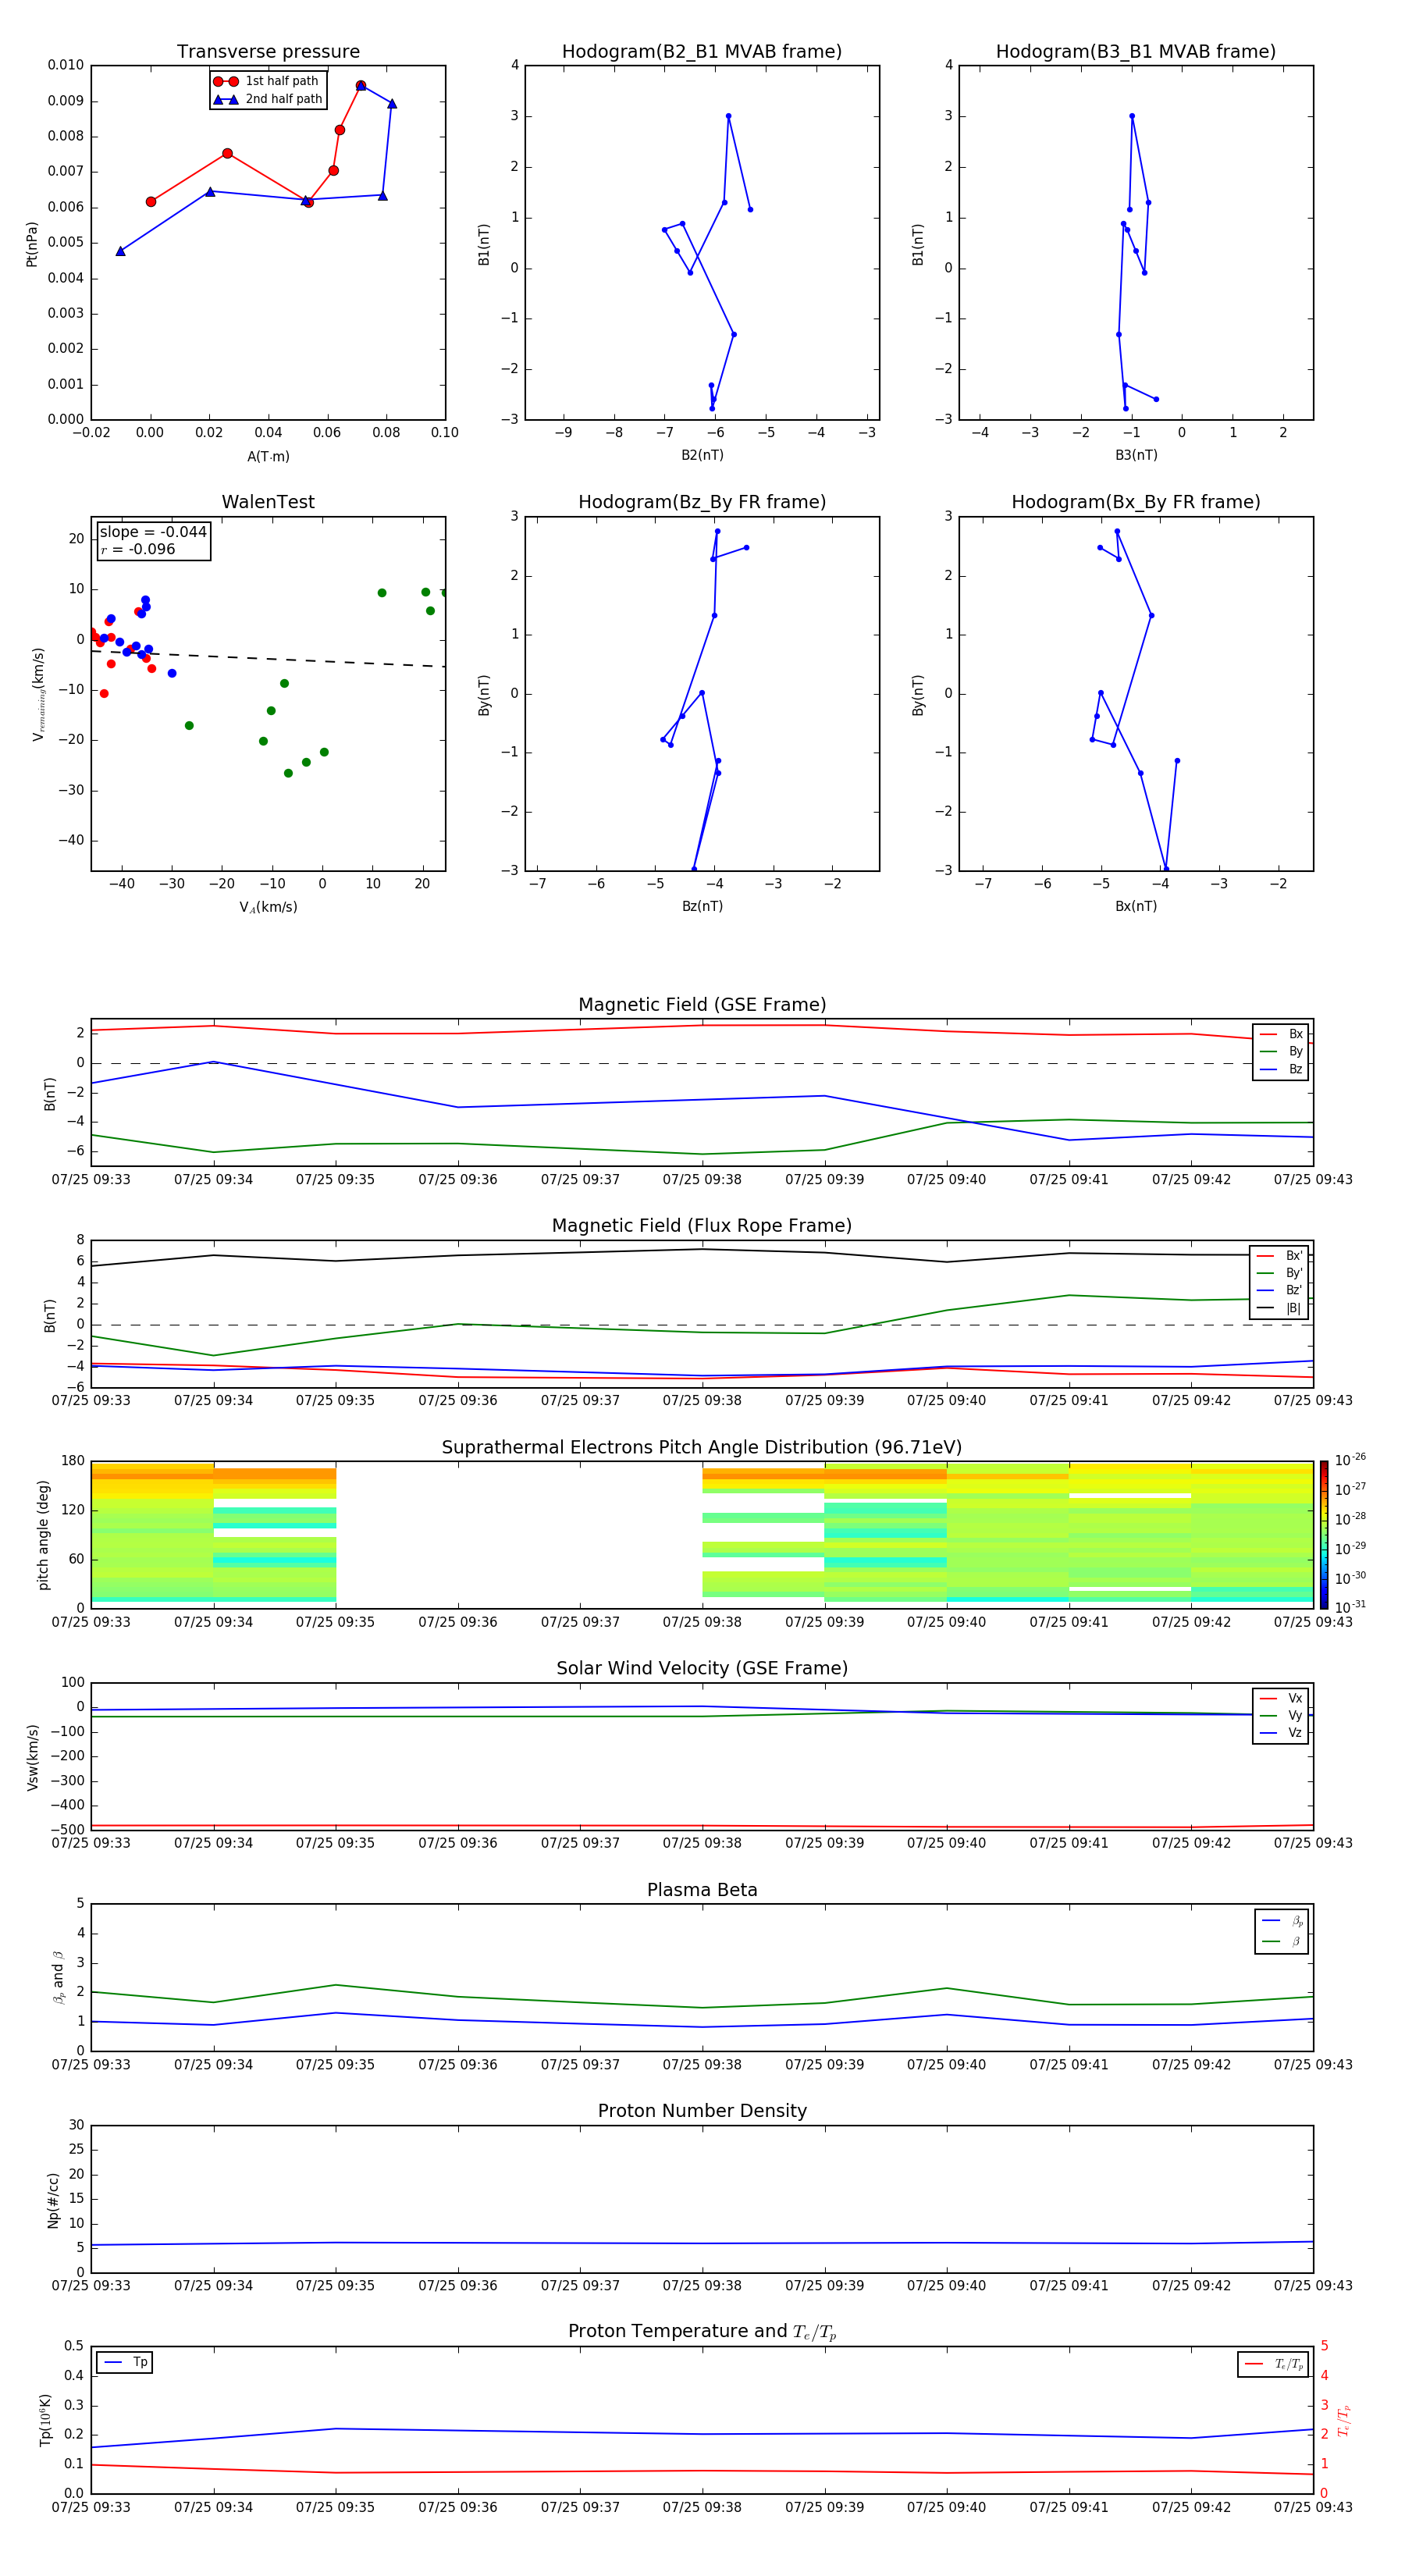Select the "1st half path" legend entry
Image resolution: width=1405 pixels, height=2576 pixels.
[266, 81]
